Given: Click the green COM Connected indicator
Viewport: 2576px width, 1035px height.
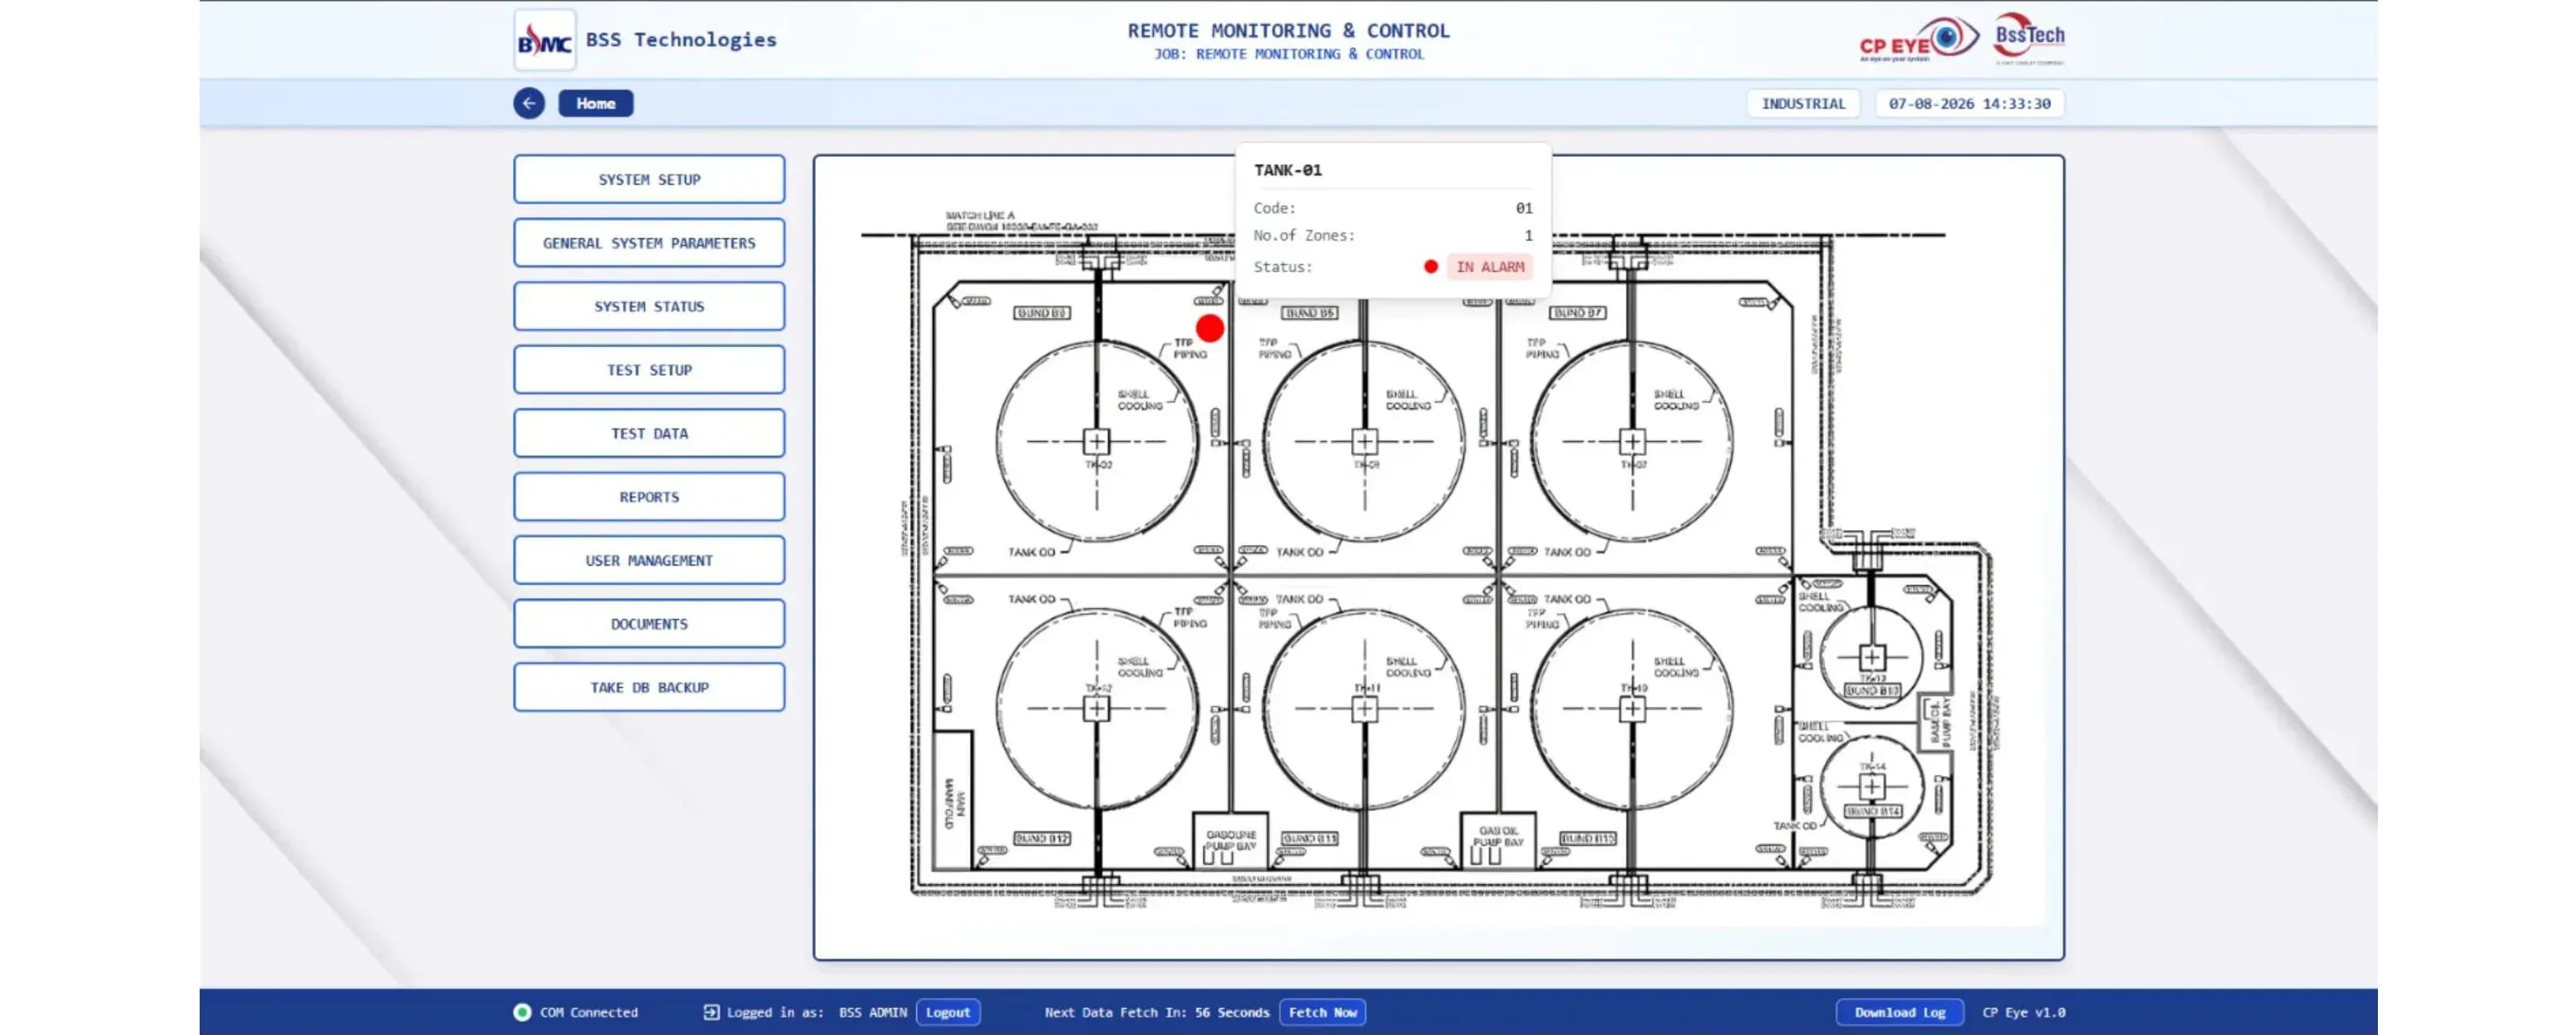Looking at the screenshot, I should 522,1012.
